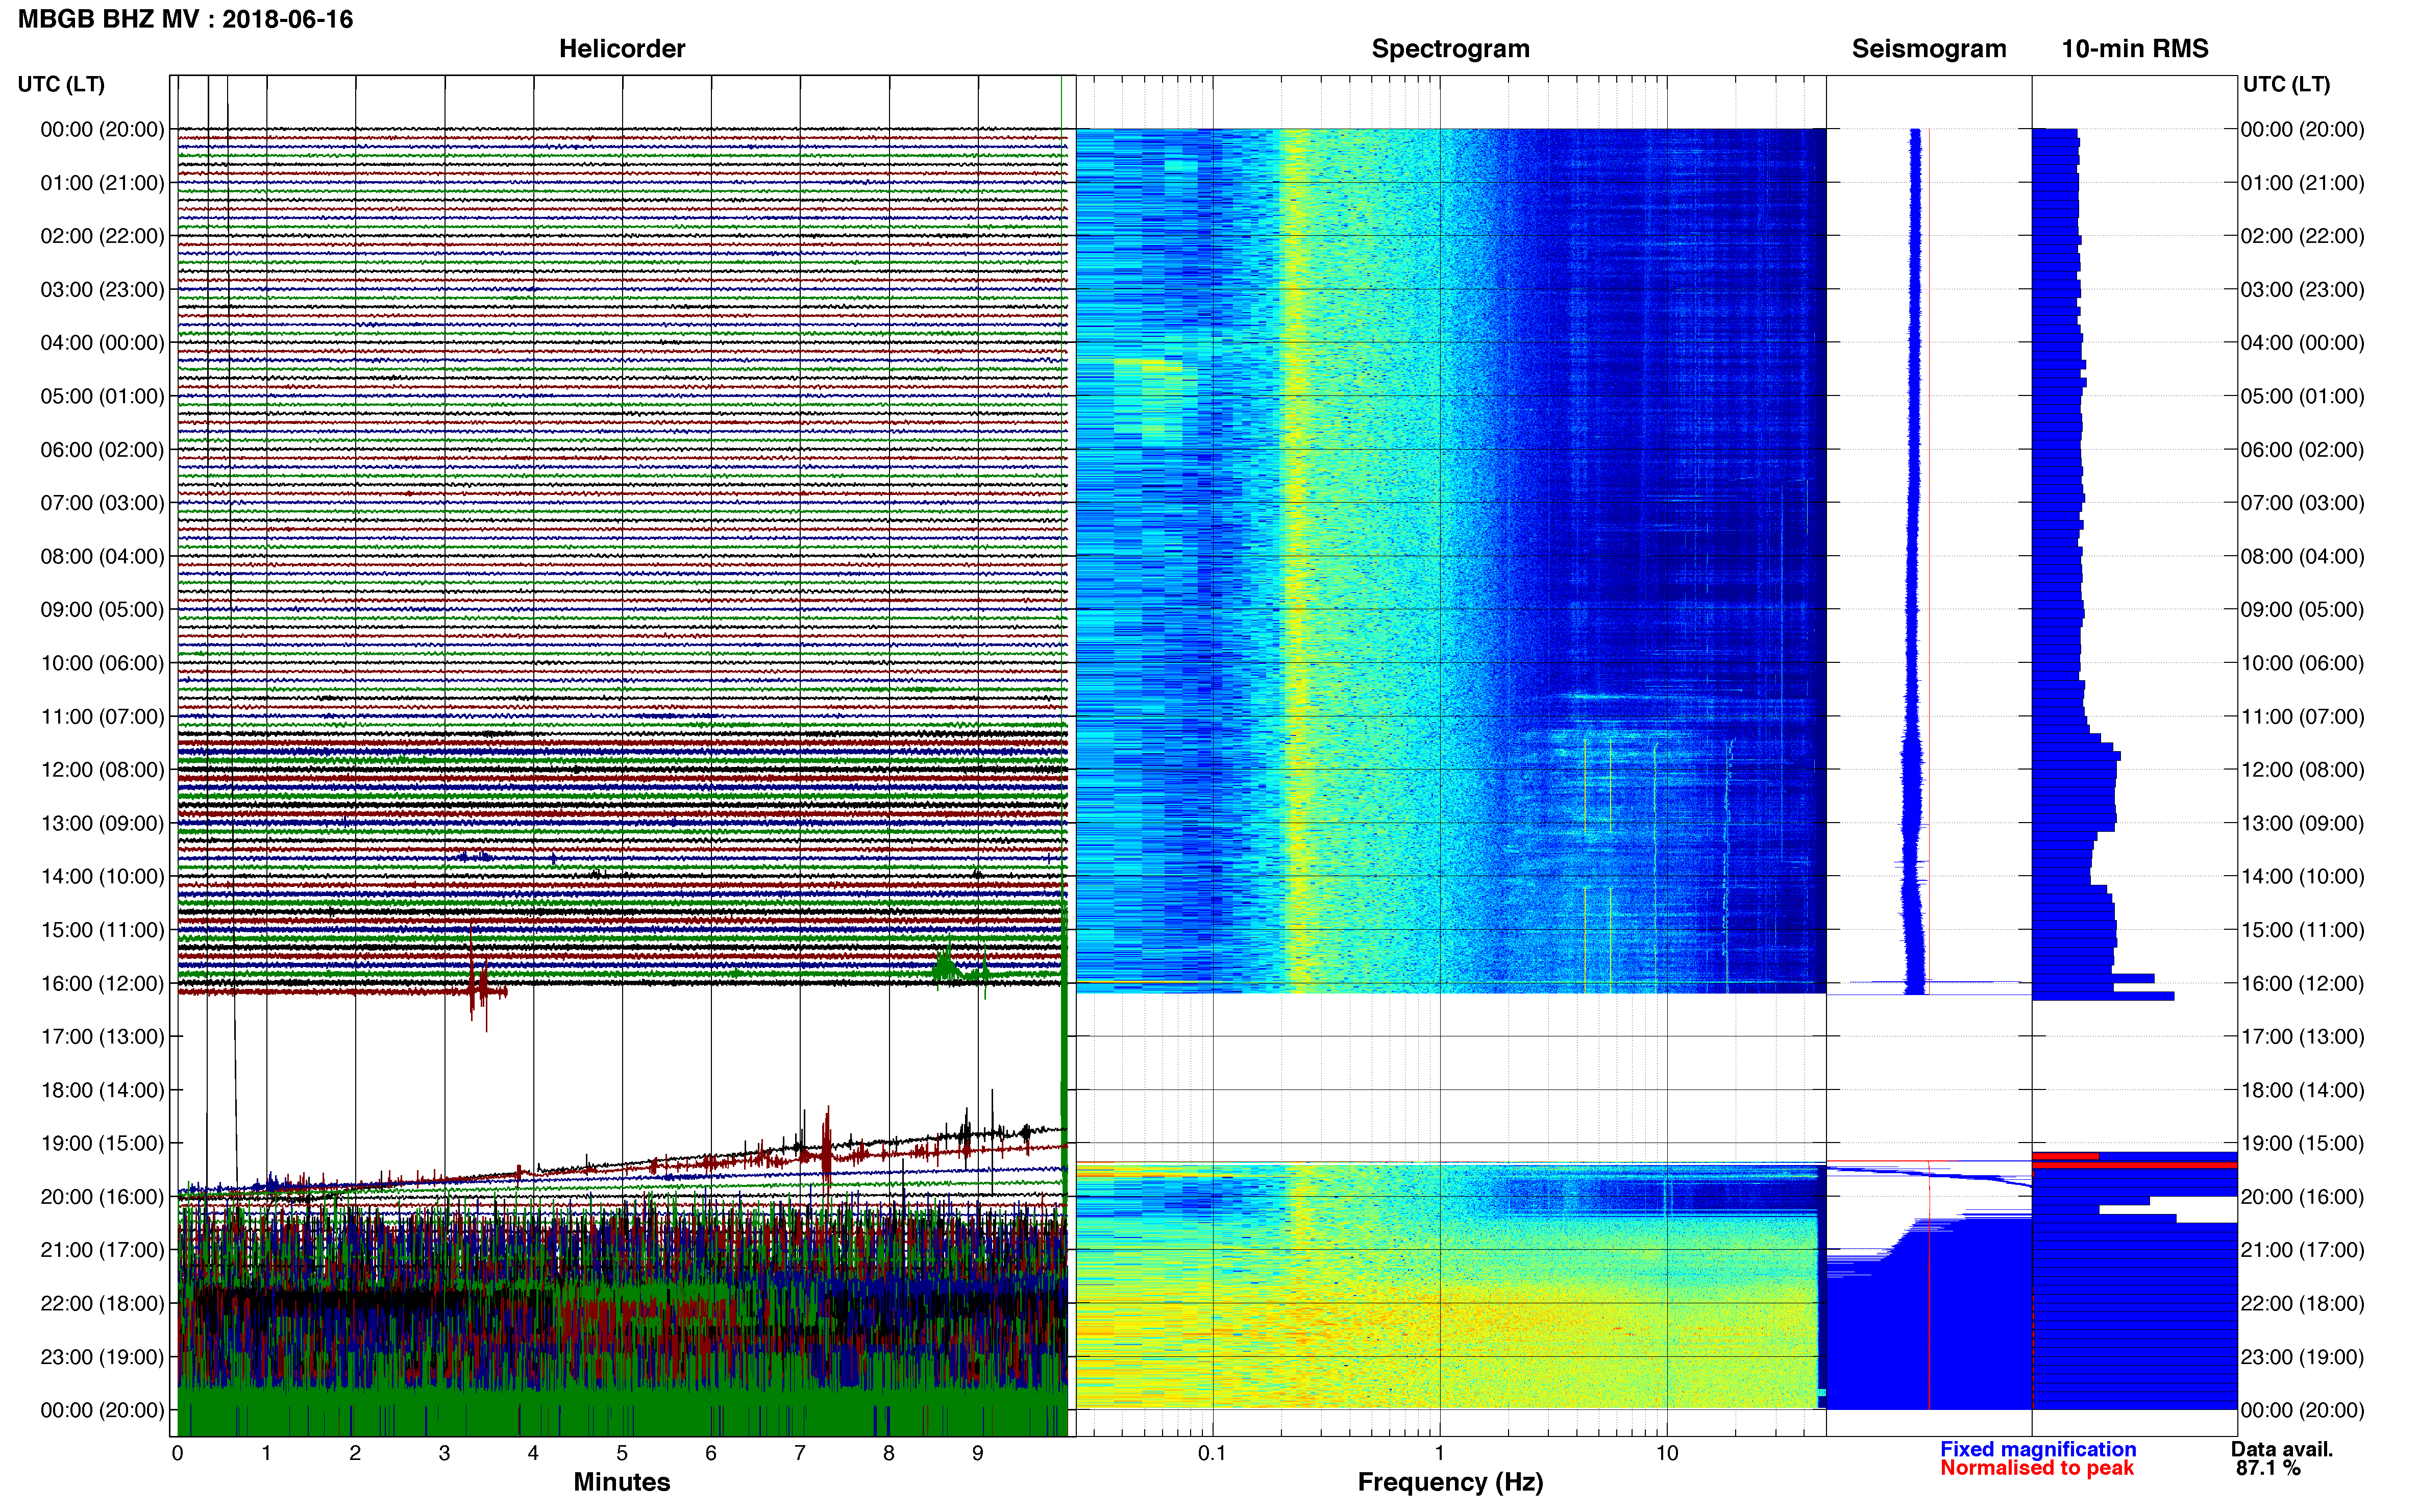Click '21:00 (17:00)' on the Helicorder time axis
Screen dimensions: 2419x1512
(x=102, y=1249)
